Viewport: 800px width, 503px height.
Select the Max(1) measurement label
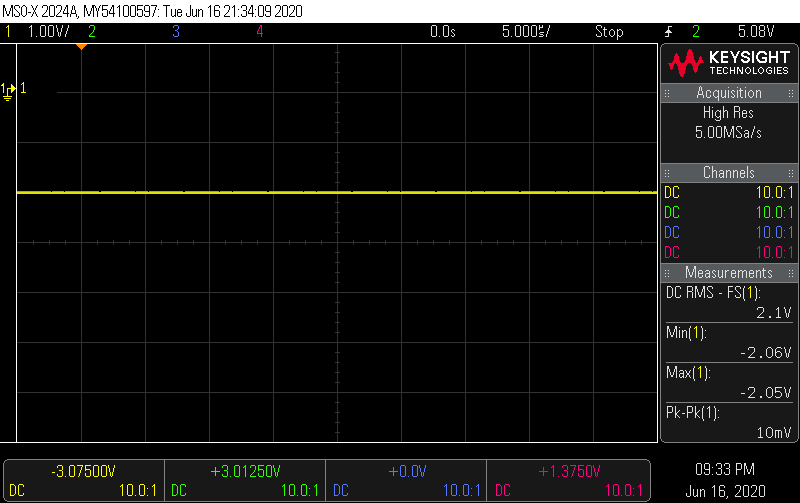(x=688, y=373)
